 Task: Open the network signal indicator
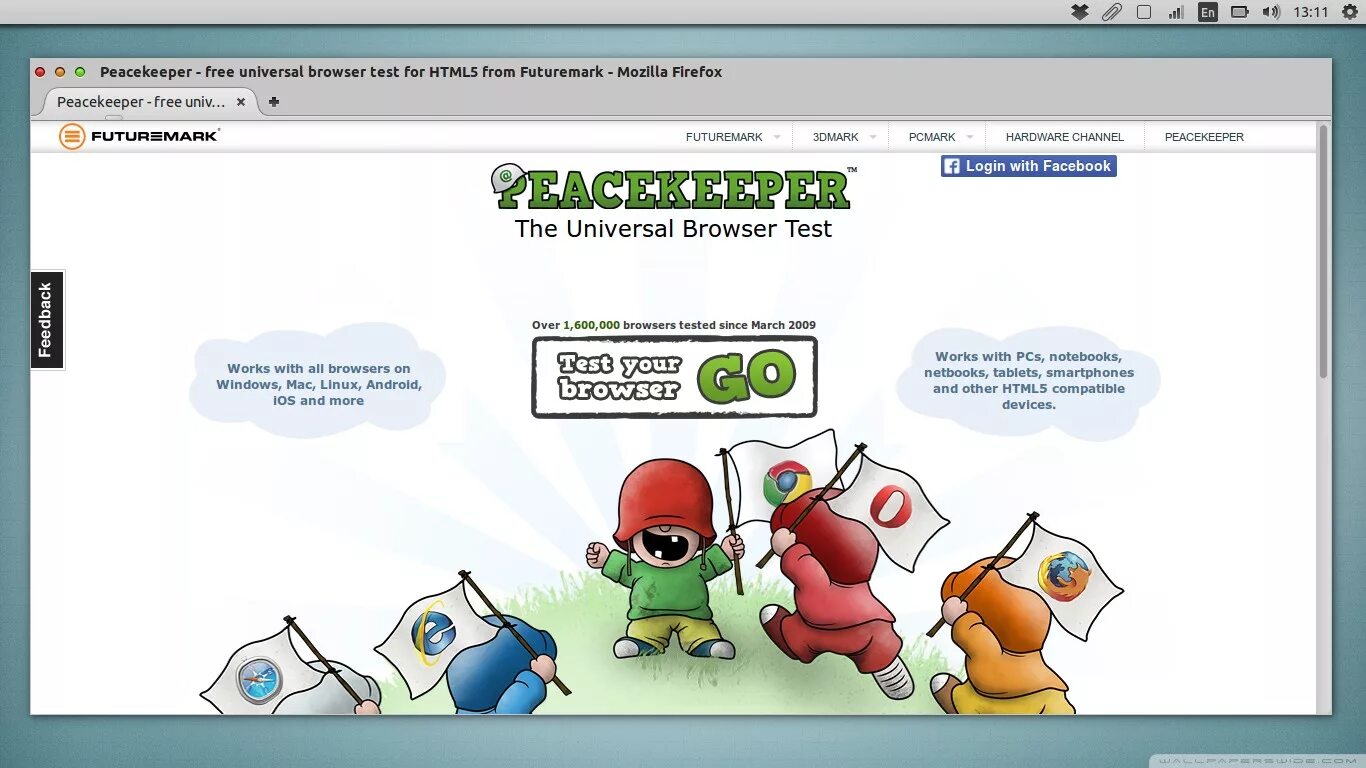(1176, 12)
